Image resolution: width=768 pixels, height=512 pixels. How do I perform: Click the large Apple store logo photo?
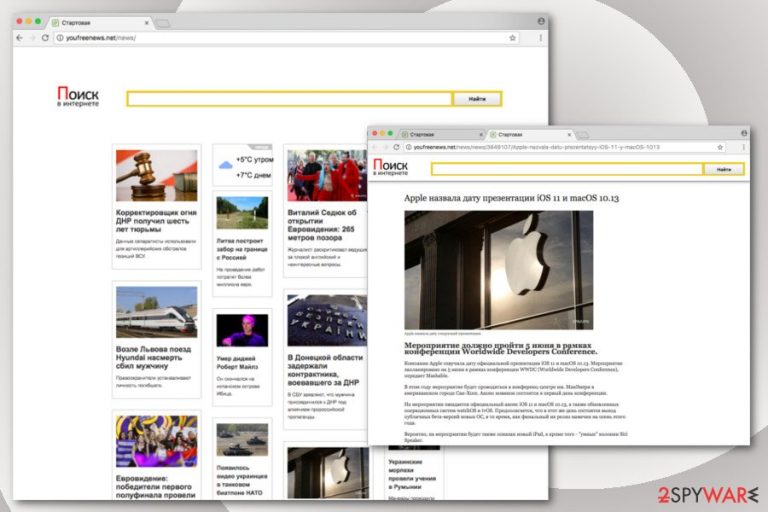point(499,270)
